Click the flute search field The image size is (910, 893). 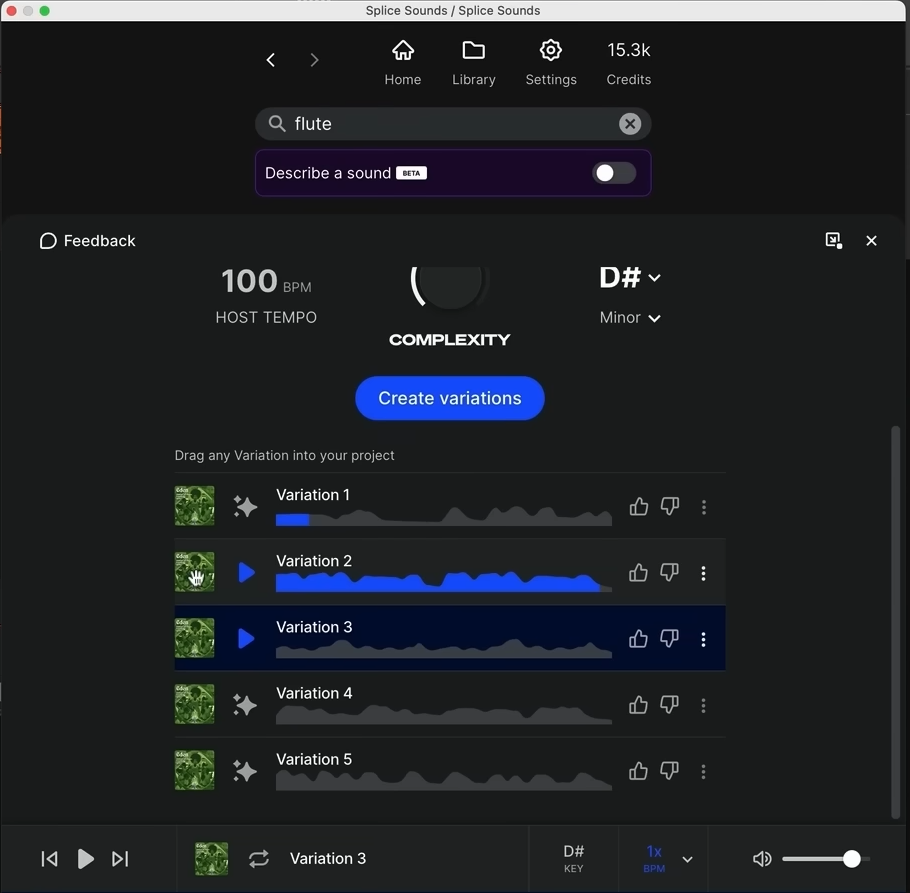pos(453,124)
